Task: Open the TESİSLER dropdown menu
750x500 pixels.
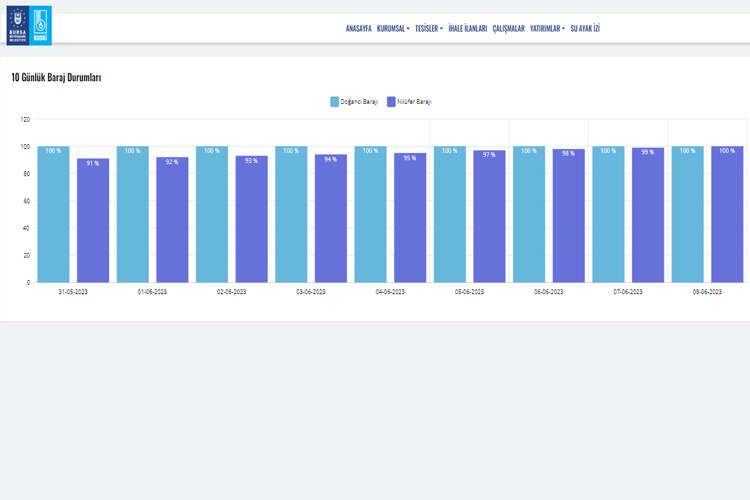Action: pyautogui.click(x=429, y=29)
